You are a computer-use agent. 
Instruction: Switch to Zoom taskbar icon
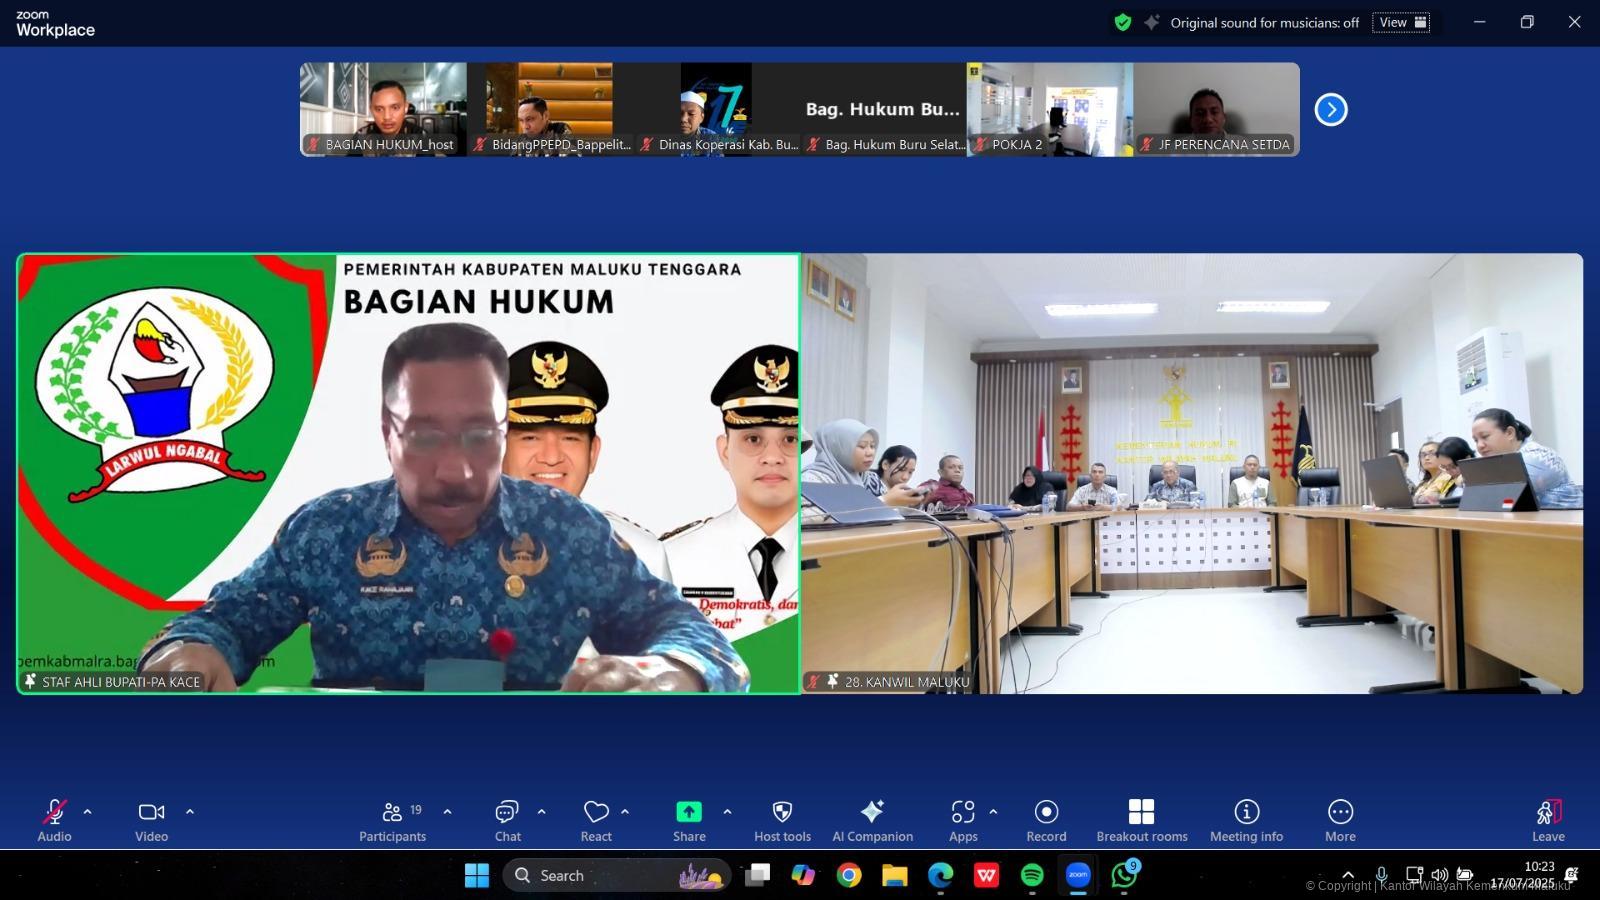[x=1078, y=875]
